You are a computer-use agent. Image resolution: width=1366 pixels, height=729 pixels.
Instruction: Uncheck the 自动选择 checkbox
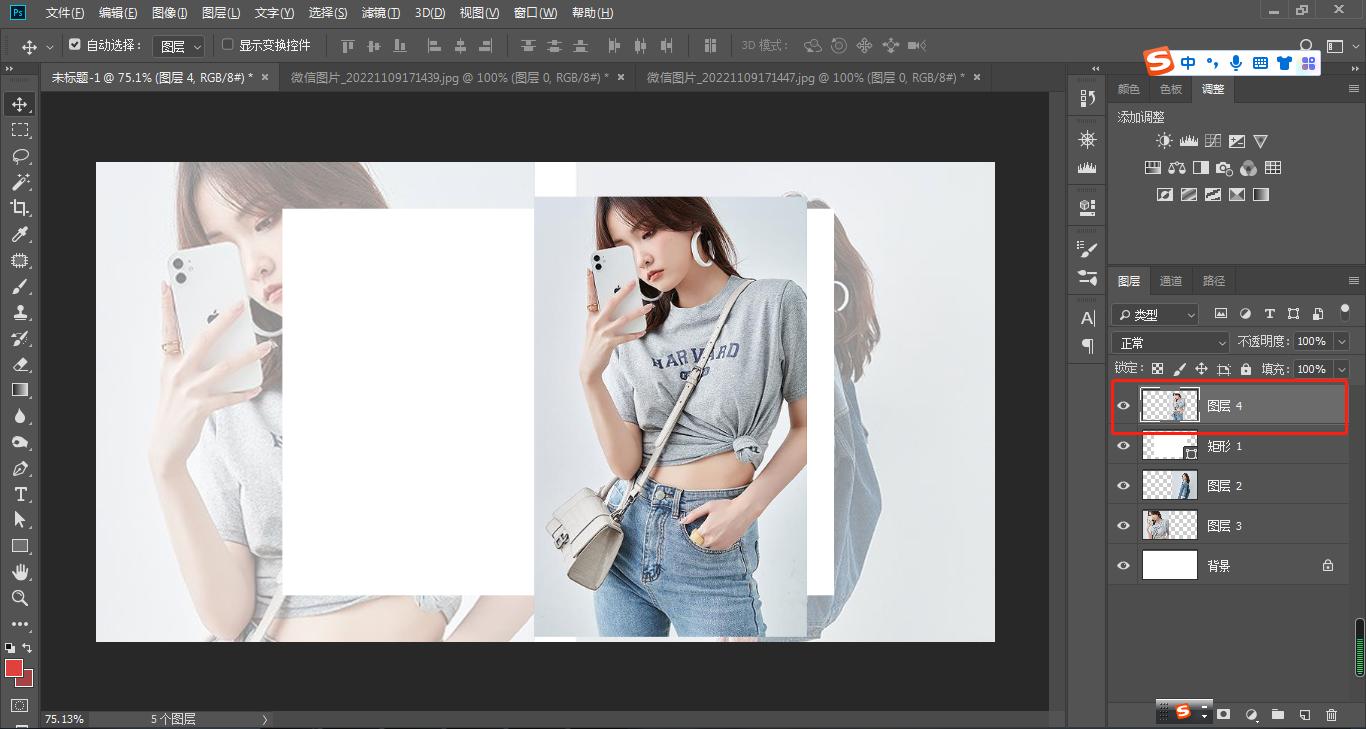click(75, 45)
